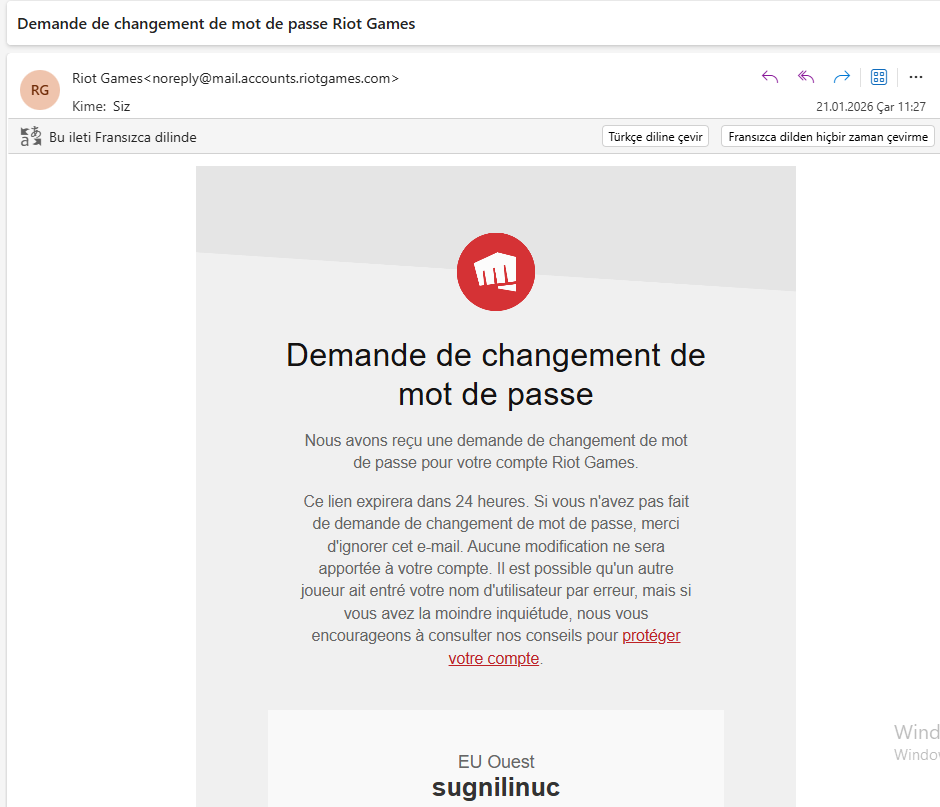Choose Fransızca dilden hiçbir zaman çevirme
The width and height of the screenshot is (940, 807).
(828, 137)
